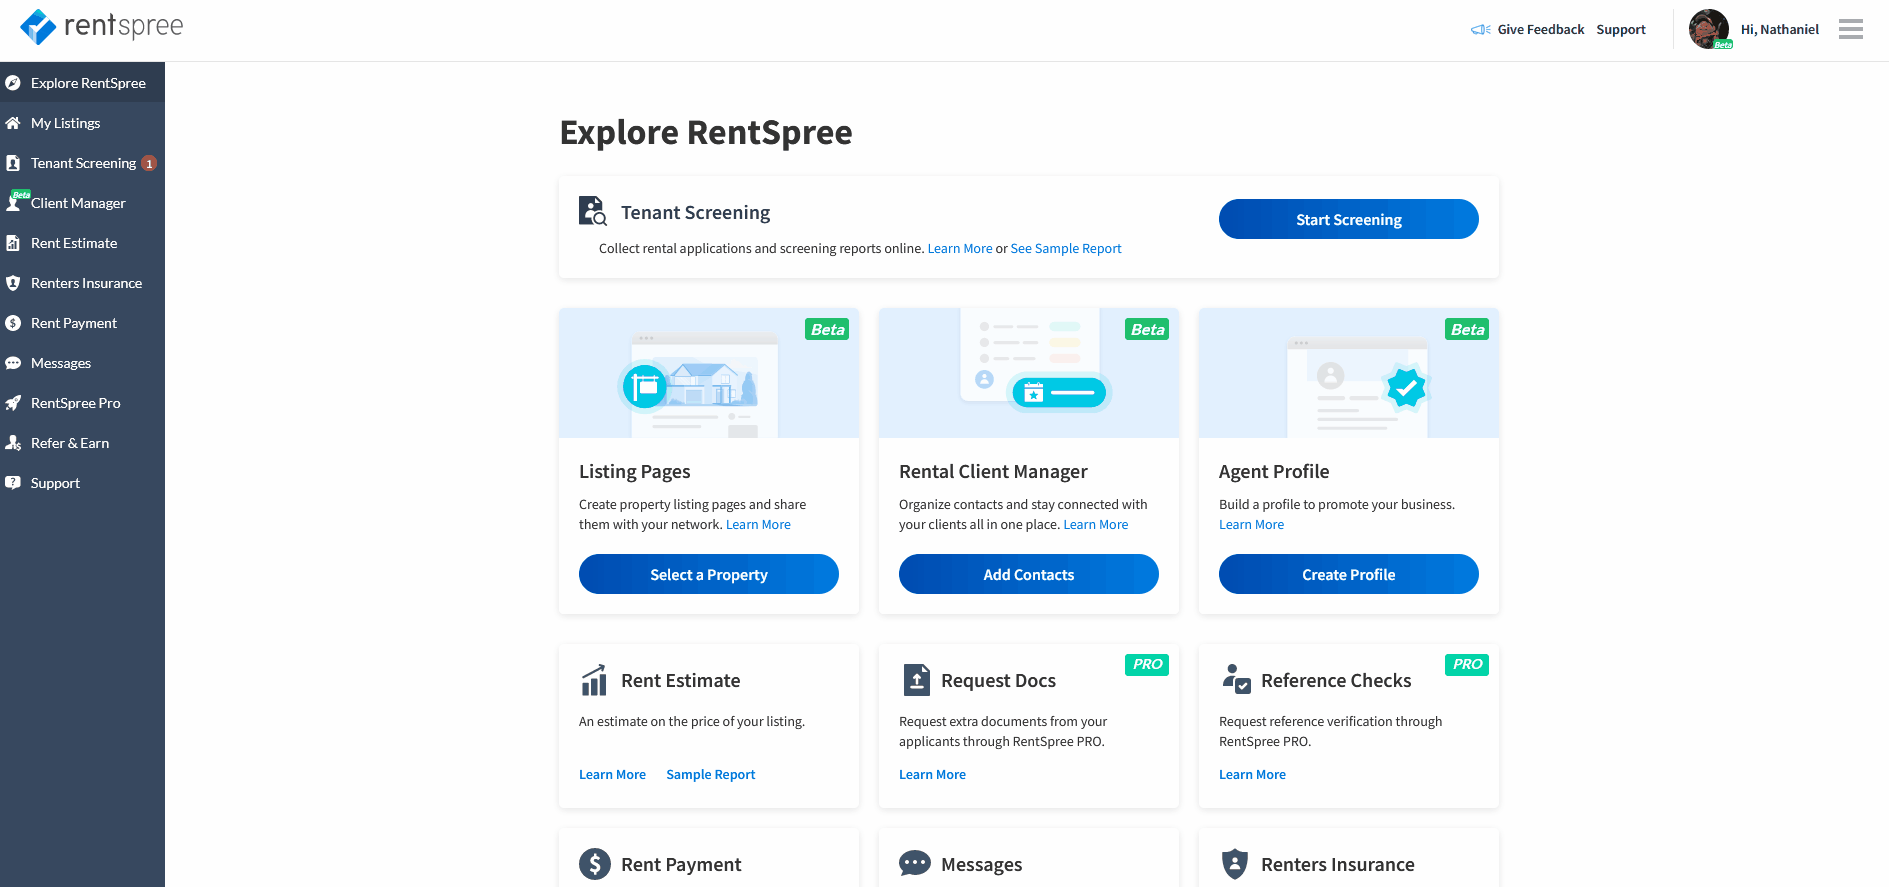Open RentSpree Pro sidebar item
The height and width of the screenshot is (887, 1889).
[x=82, y=403]
